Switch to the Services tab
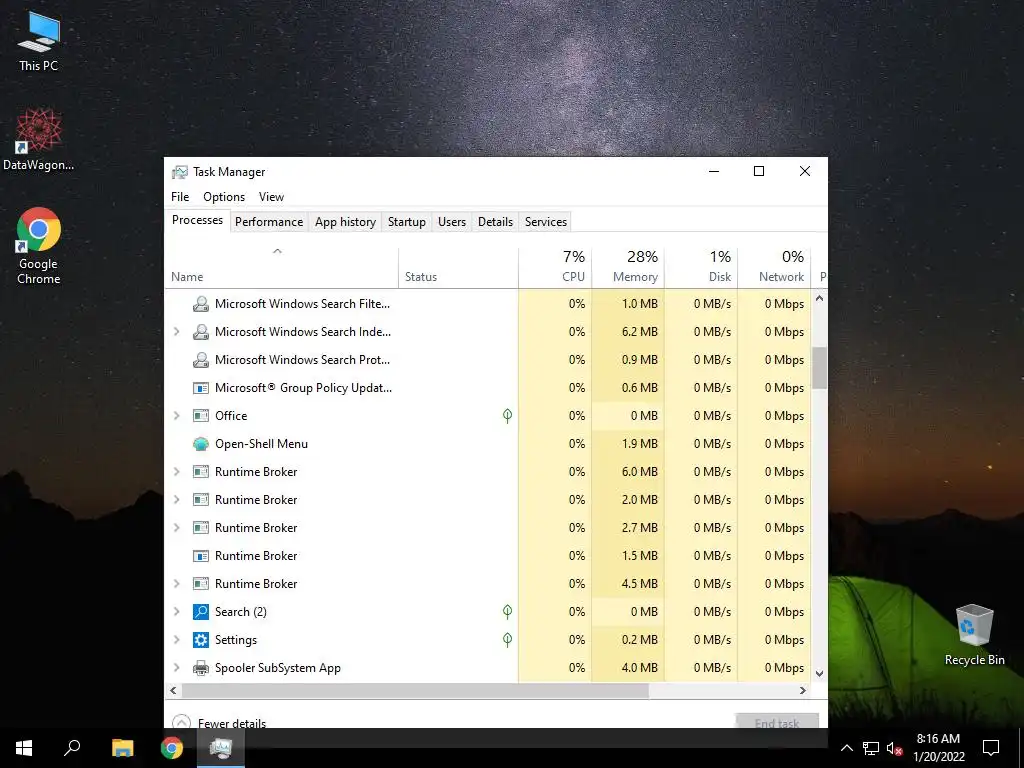This screenshot has width=1024, height=768. coord(546,222)
